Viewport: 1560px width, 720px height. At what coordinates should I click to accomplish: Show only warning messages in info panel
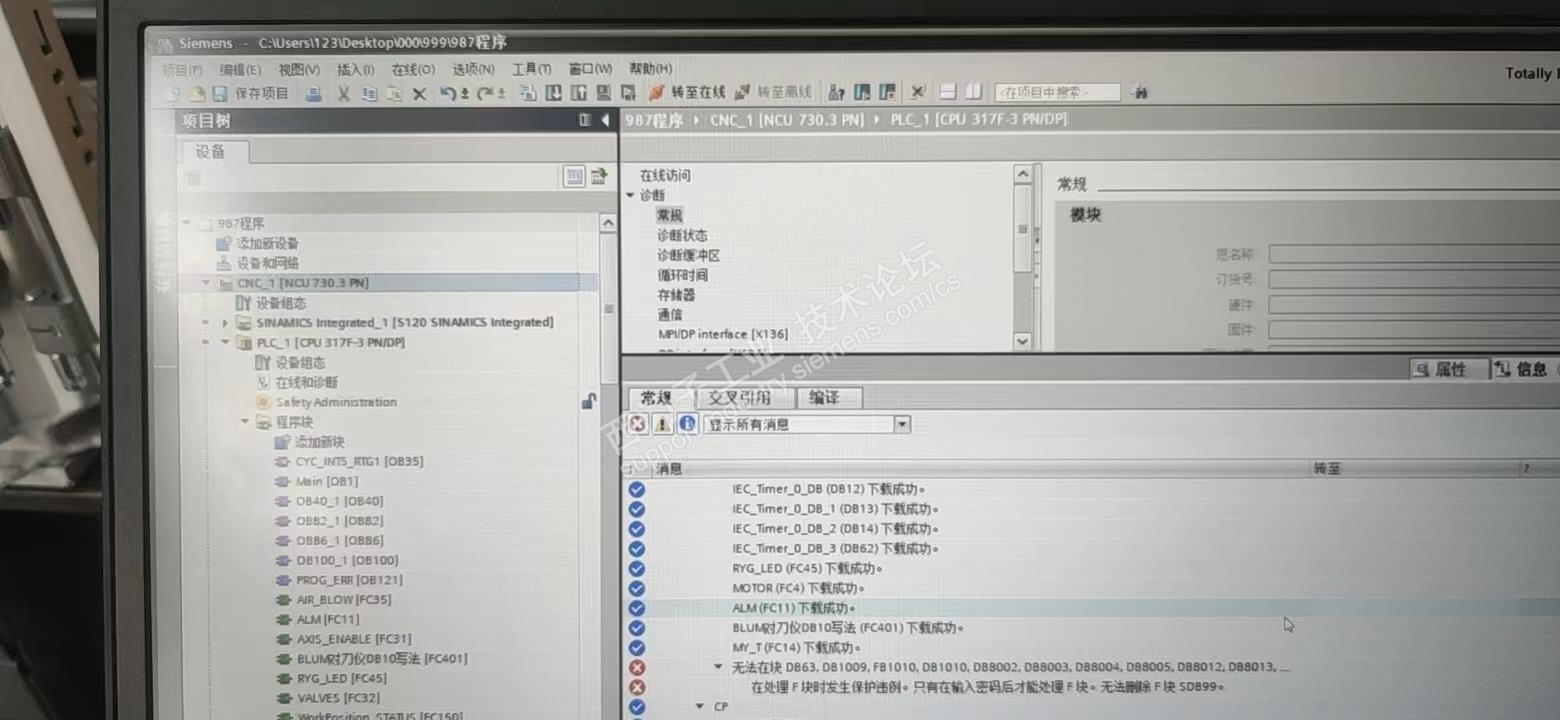click(x=663, y=424)
